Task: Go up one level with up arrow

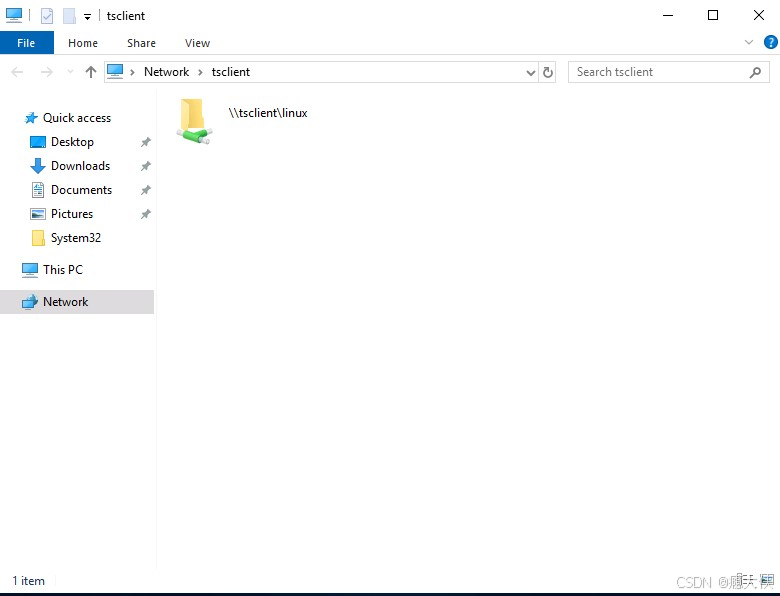Action: coord(91,72)
